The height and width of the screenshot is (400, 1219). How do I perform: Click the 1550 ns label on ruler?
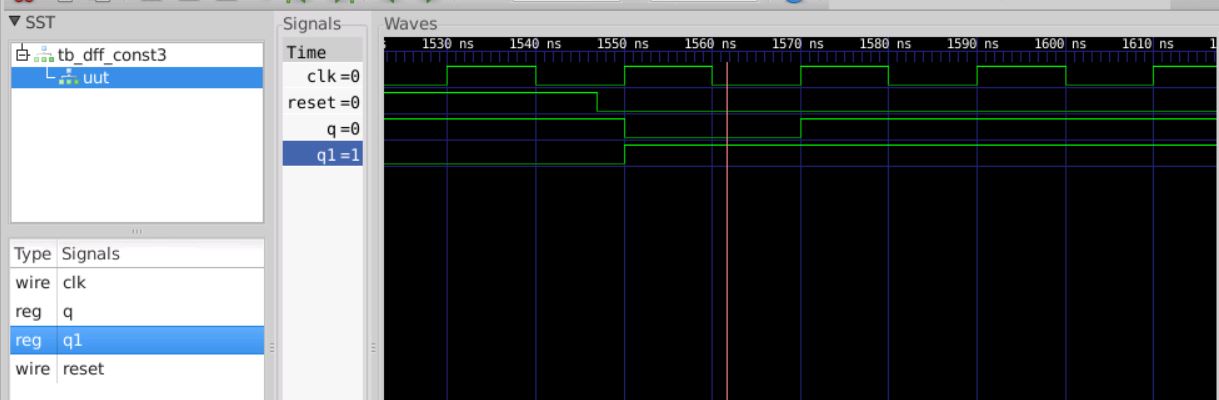pos(624,44)
